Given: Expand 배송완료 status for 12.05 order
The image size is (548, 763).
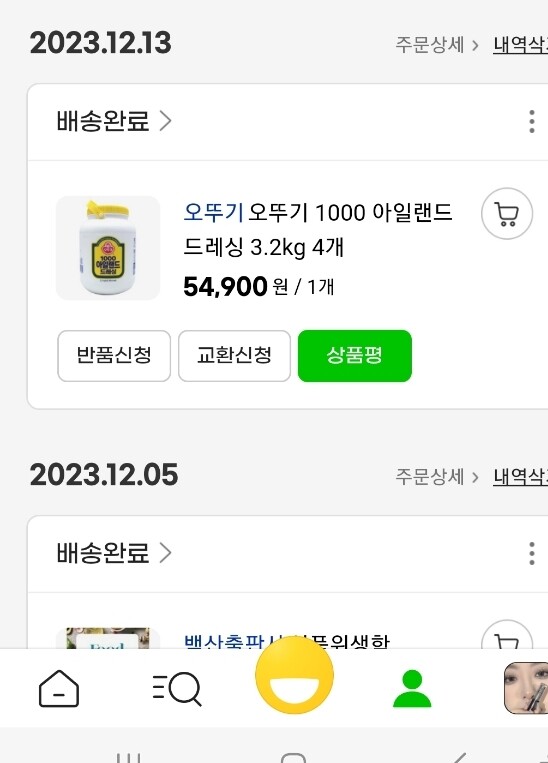Looking at the screenshot, I should [114, 553].
